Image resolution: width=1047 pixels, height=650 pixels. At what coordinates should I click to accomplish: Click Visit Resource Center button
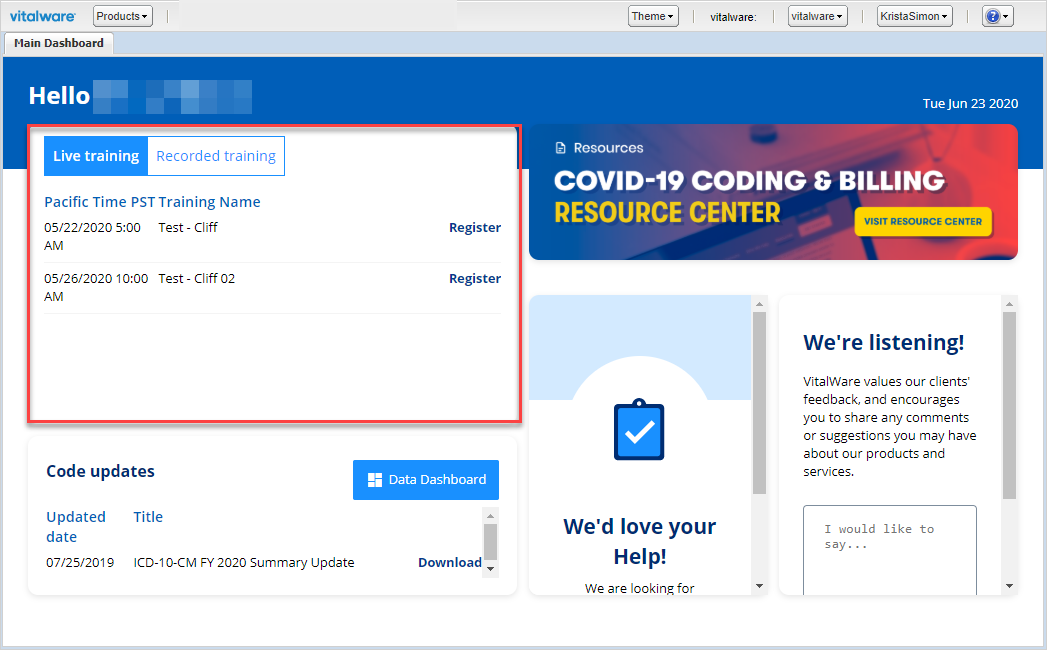point(923,221)
